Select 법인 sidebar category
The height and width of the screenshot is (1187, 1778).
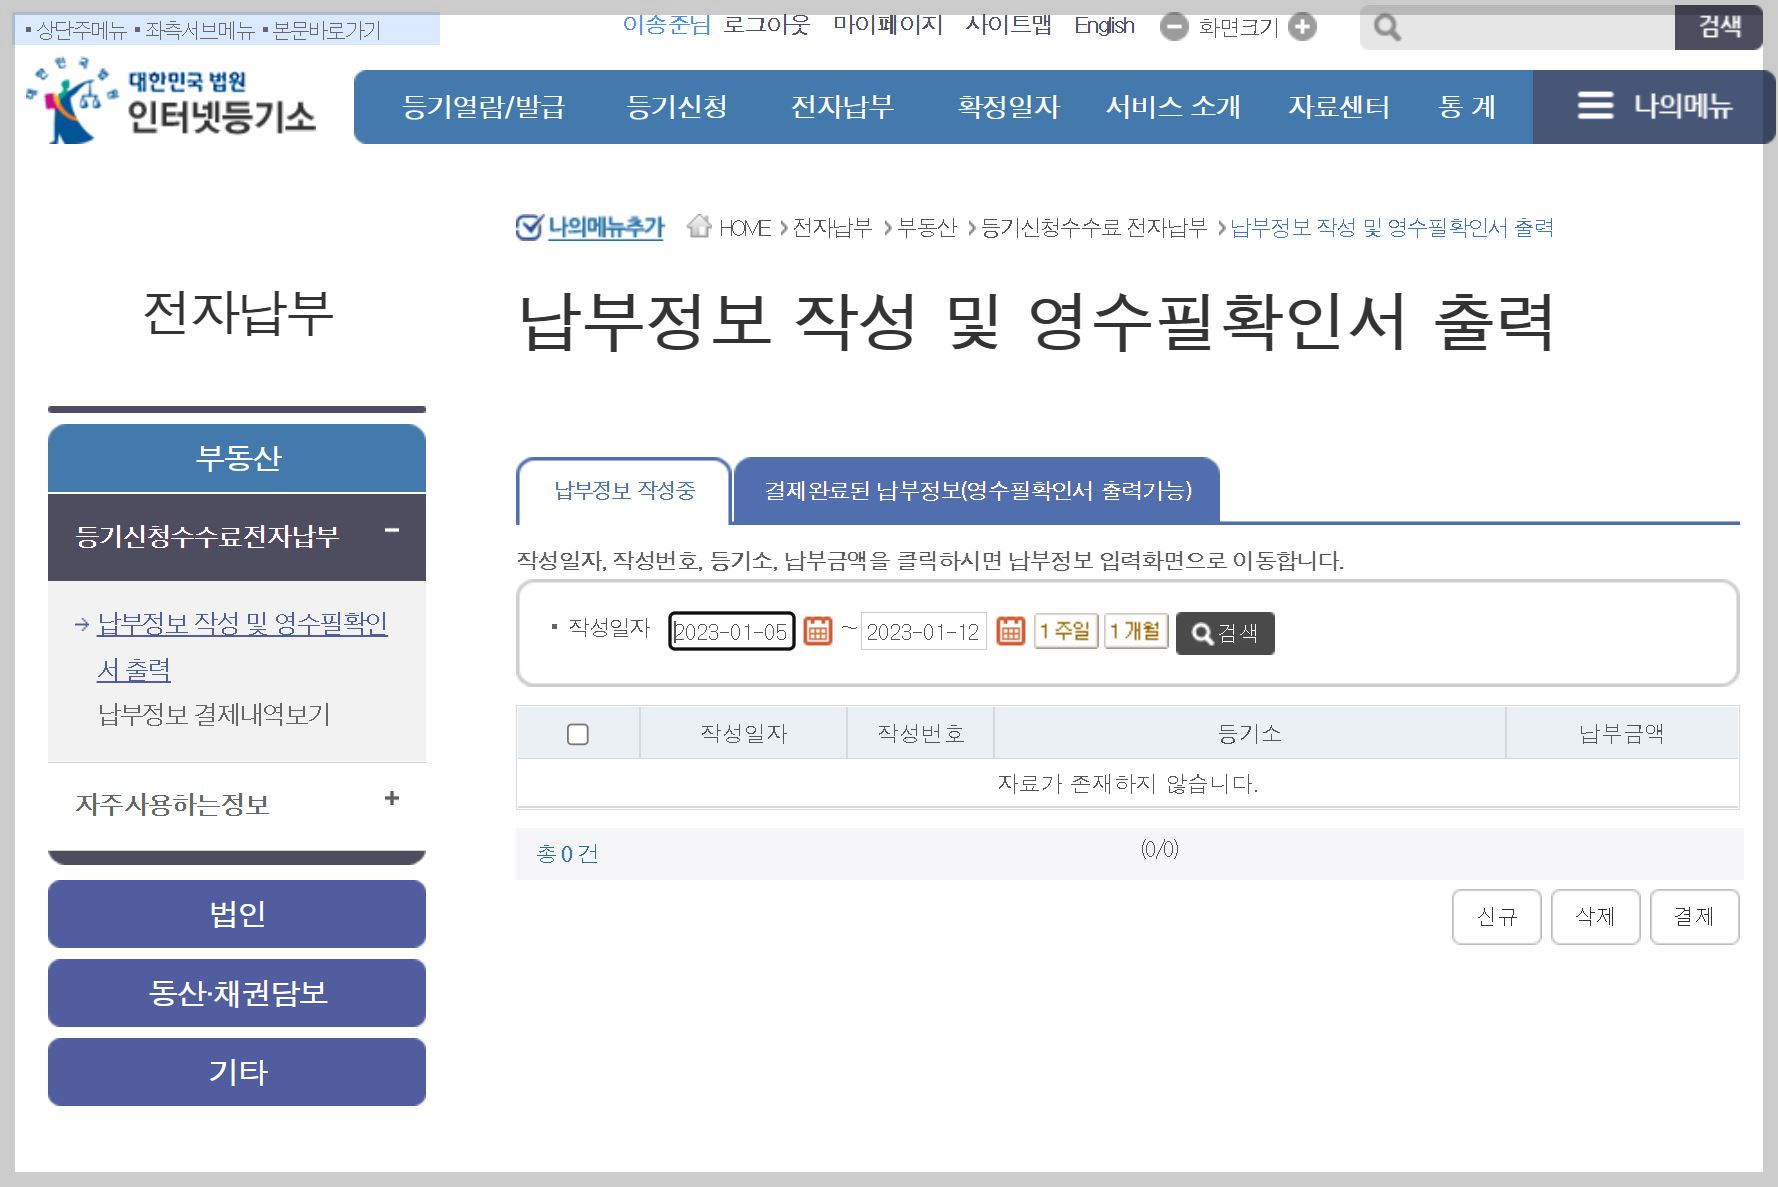pyautogui.click(x=237, y=914)
